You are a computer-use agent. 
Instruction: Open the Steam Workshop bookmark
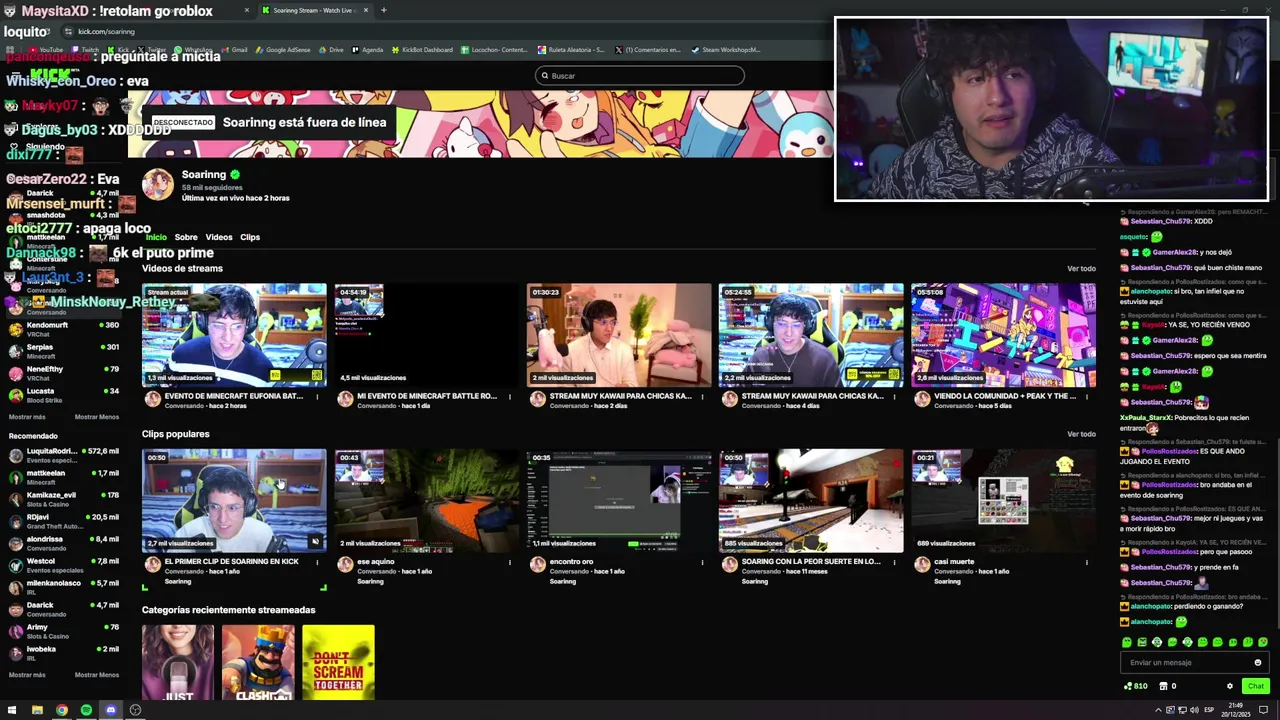point(726,49)
